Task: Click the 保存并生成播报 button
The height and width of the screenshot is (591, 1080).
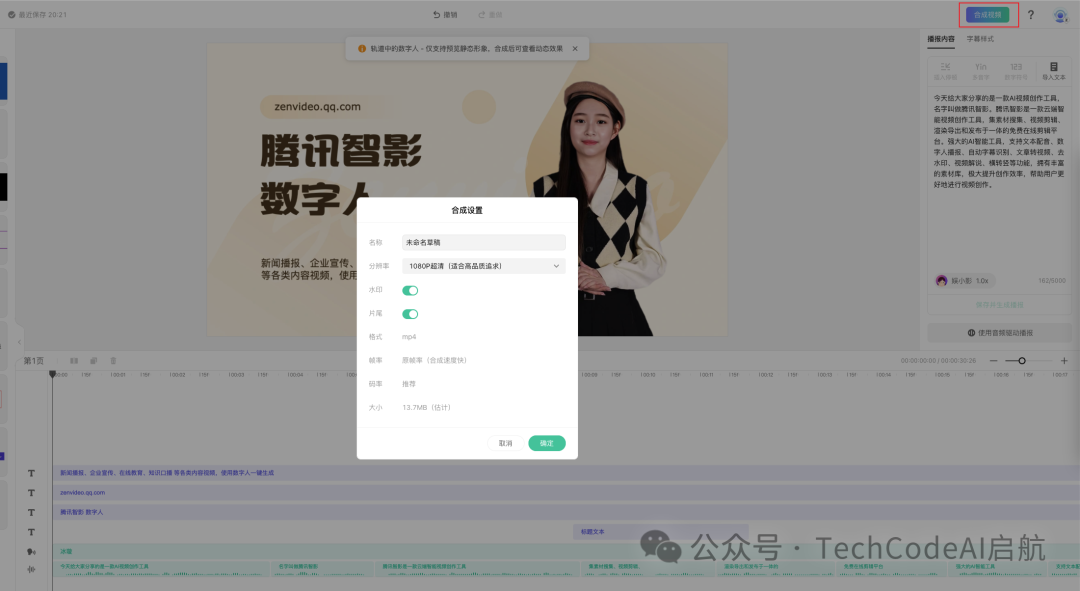Action: 999,304
